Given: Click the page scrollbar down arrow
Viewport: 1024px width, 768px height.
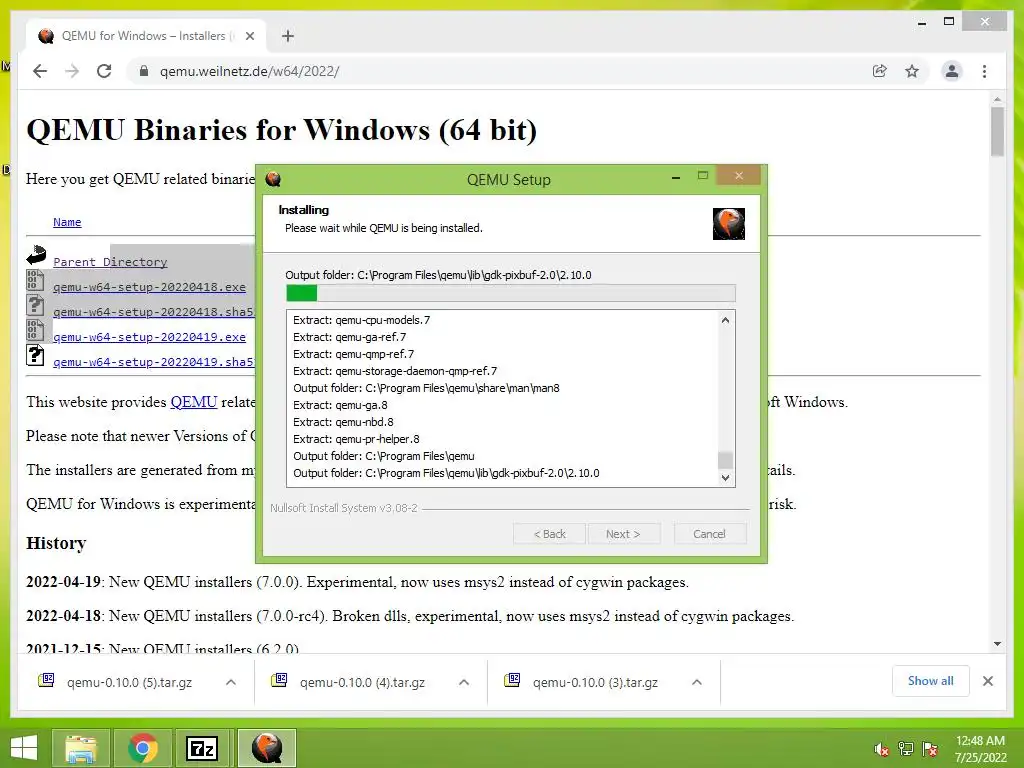Looking at the screenshot, I should click(997, 644).
